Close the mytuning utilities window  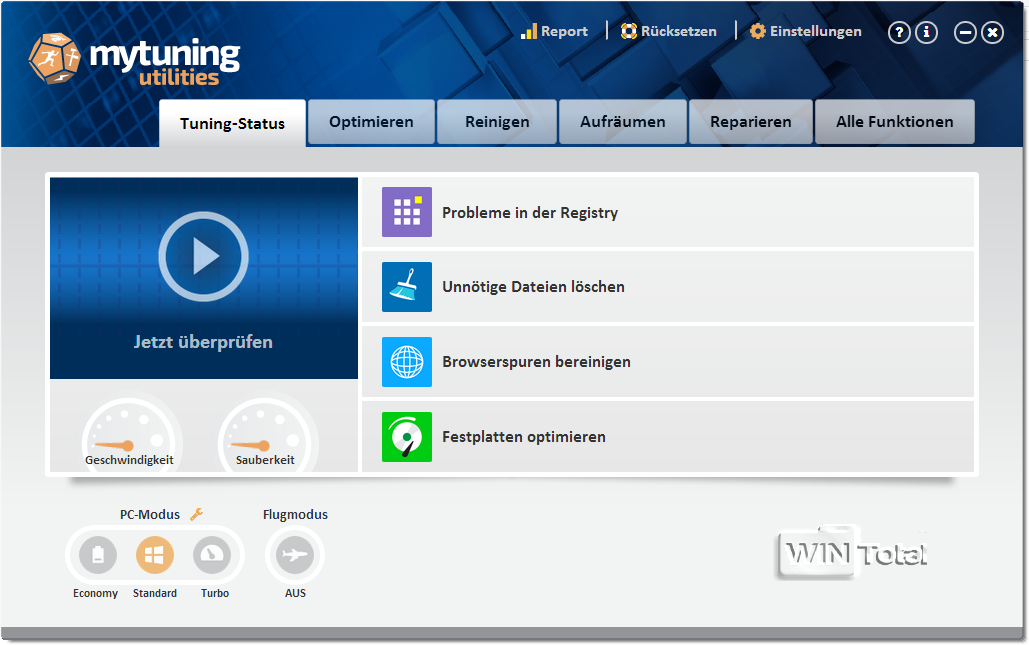[x=992, y=32]
